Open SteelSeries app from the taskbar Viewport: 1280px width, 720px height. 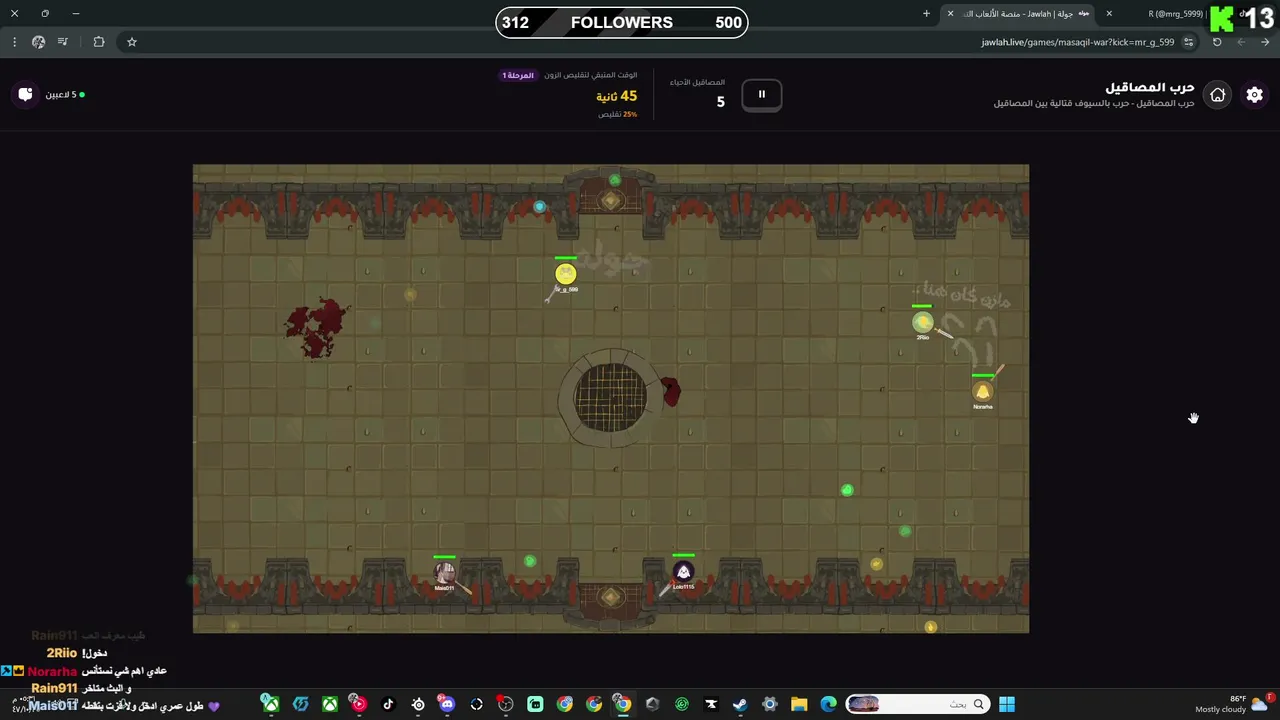pos(418,704)
